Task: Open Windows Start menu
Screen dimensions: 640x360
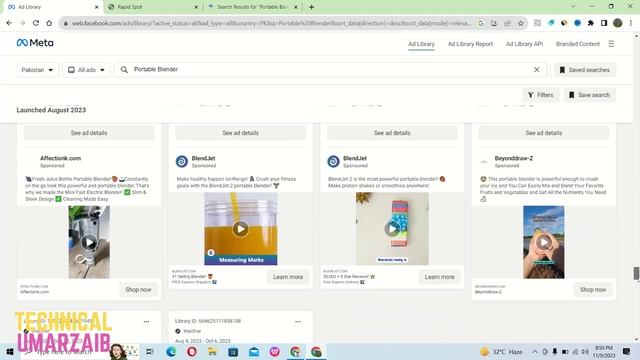Action: coord(10,351)
